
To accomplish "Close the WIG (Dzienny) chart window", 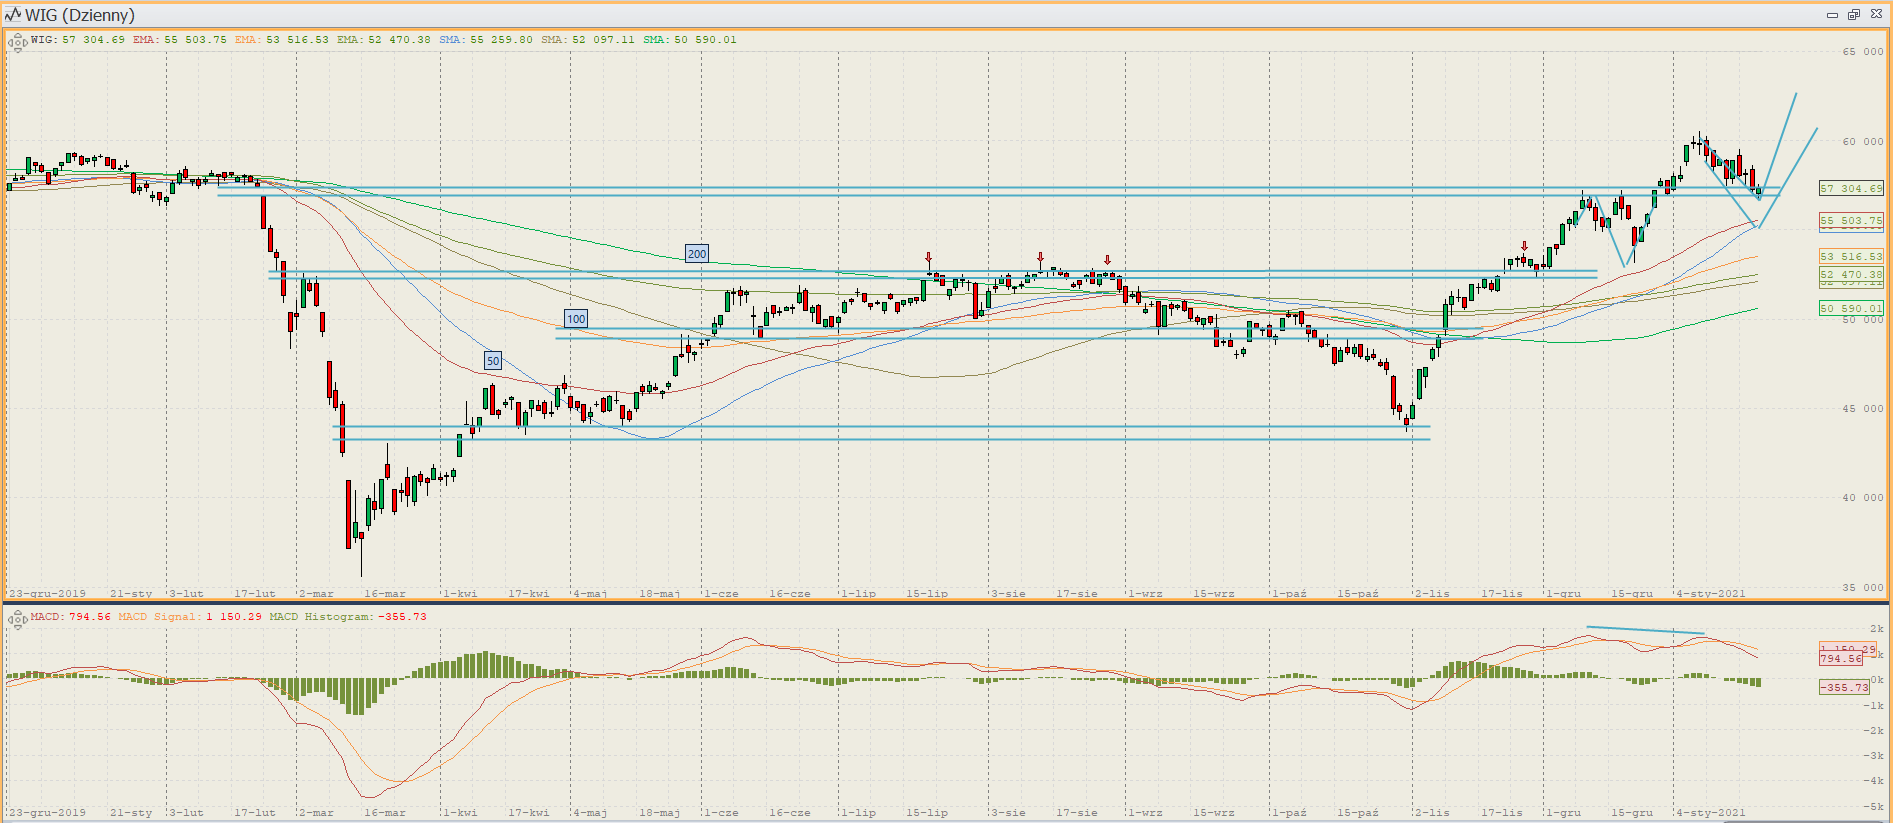I will click(1876, 15).
